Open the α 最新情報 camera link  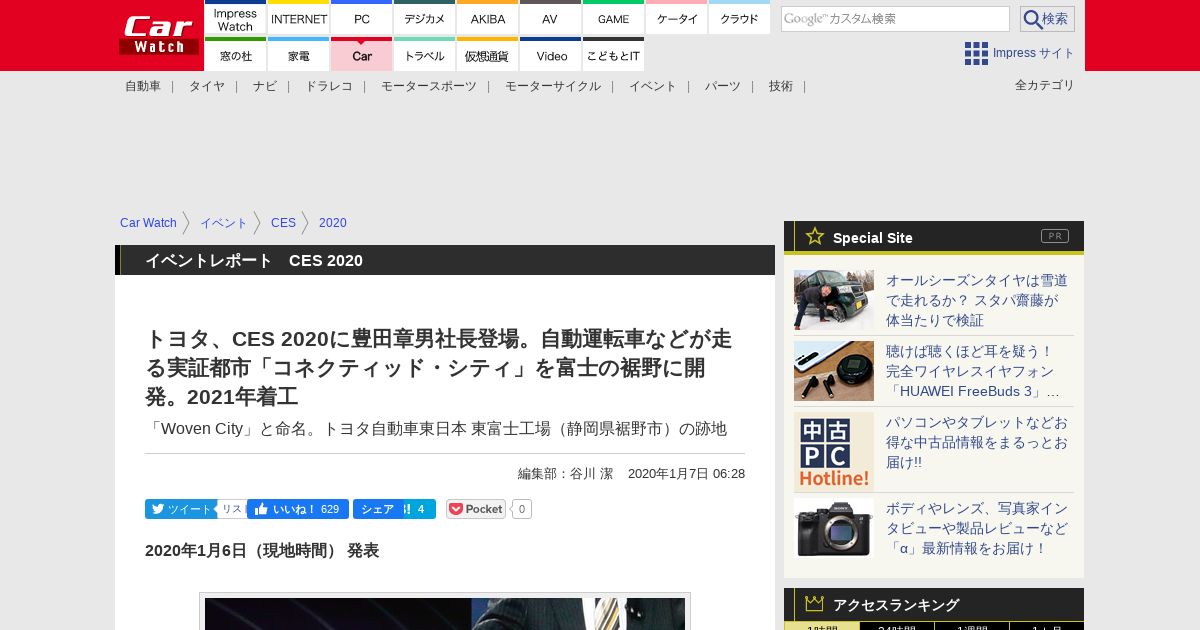point(977,528)
